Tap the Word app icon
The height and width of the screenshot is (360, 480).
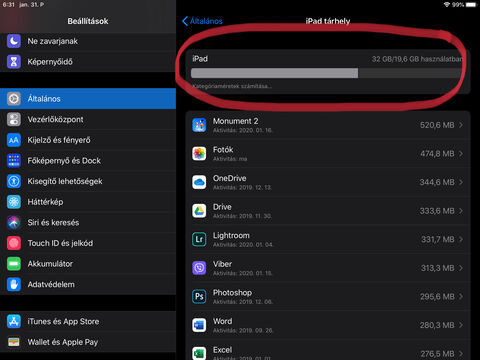coord(199,325)
